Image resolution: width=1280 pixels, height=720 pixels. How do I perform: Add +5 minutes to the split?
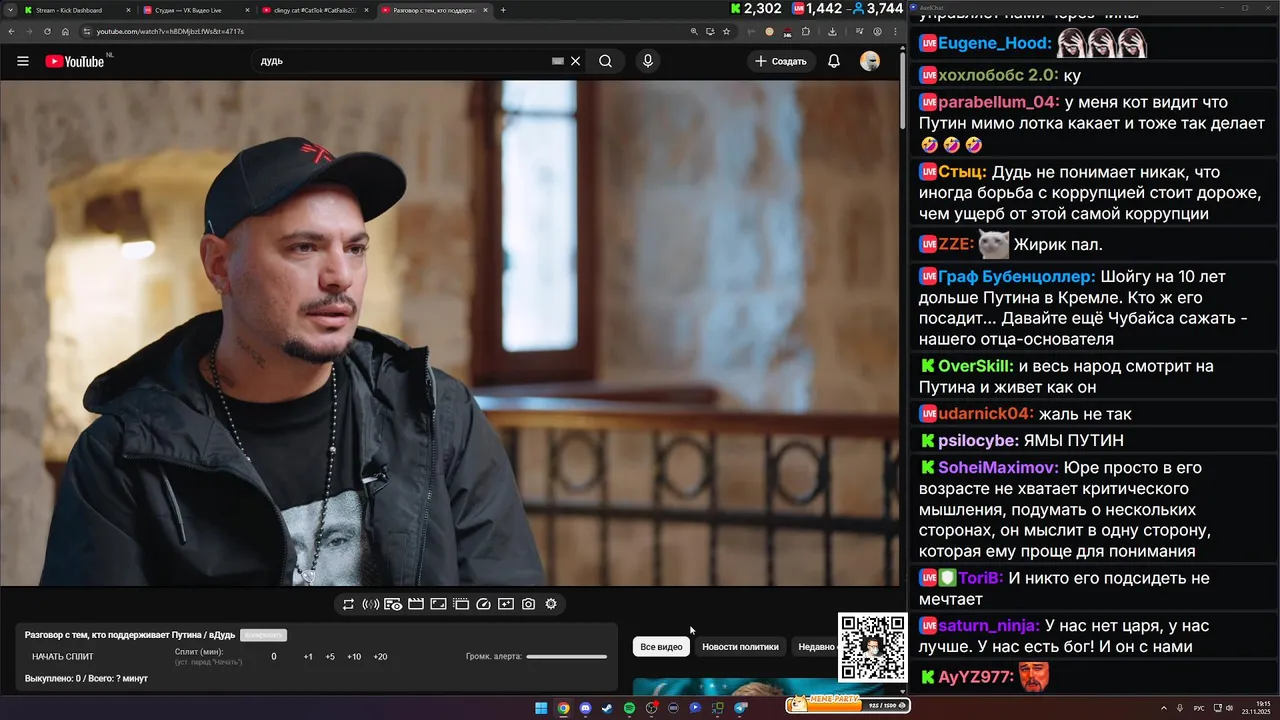coord(330,657)
